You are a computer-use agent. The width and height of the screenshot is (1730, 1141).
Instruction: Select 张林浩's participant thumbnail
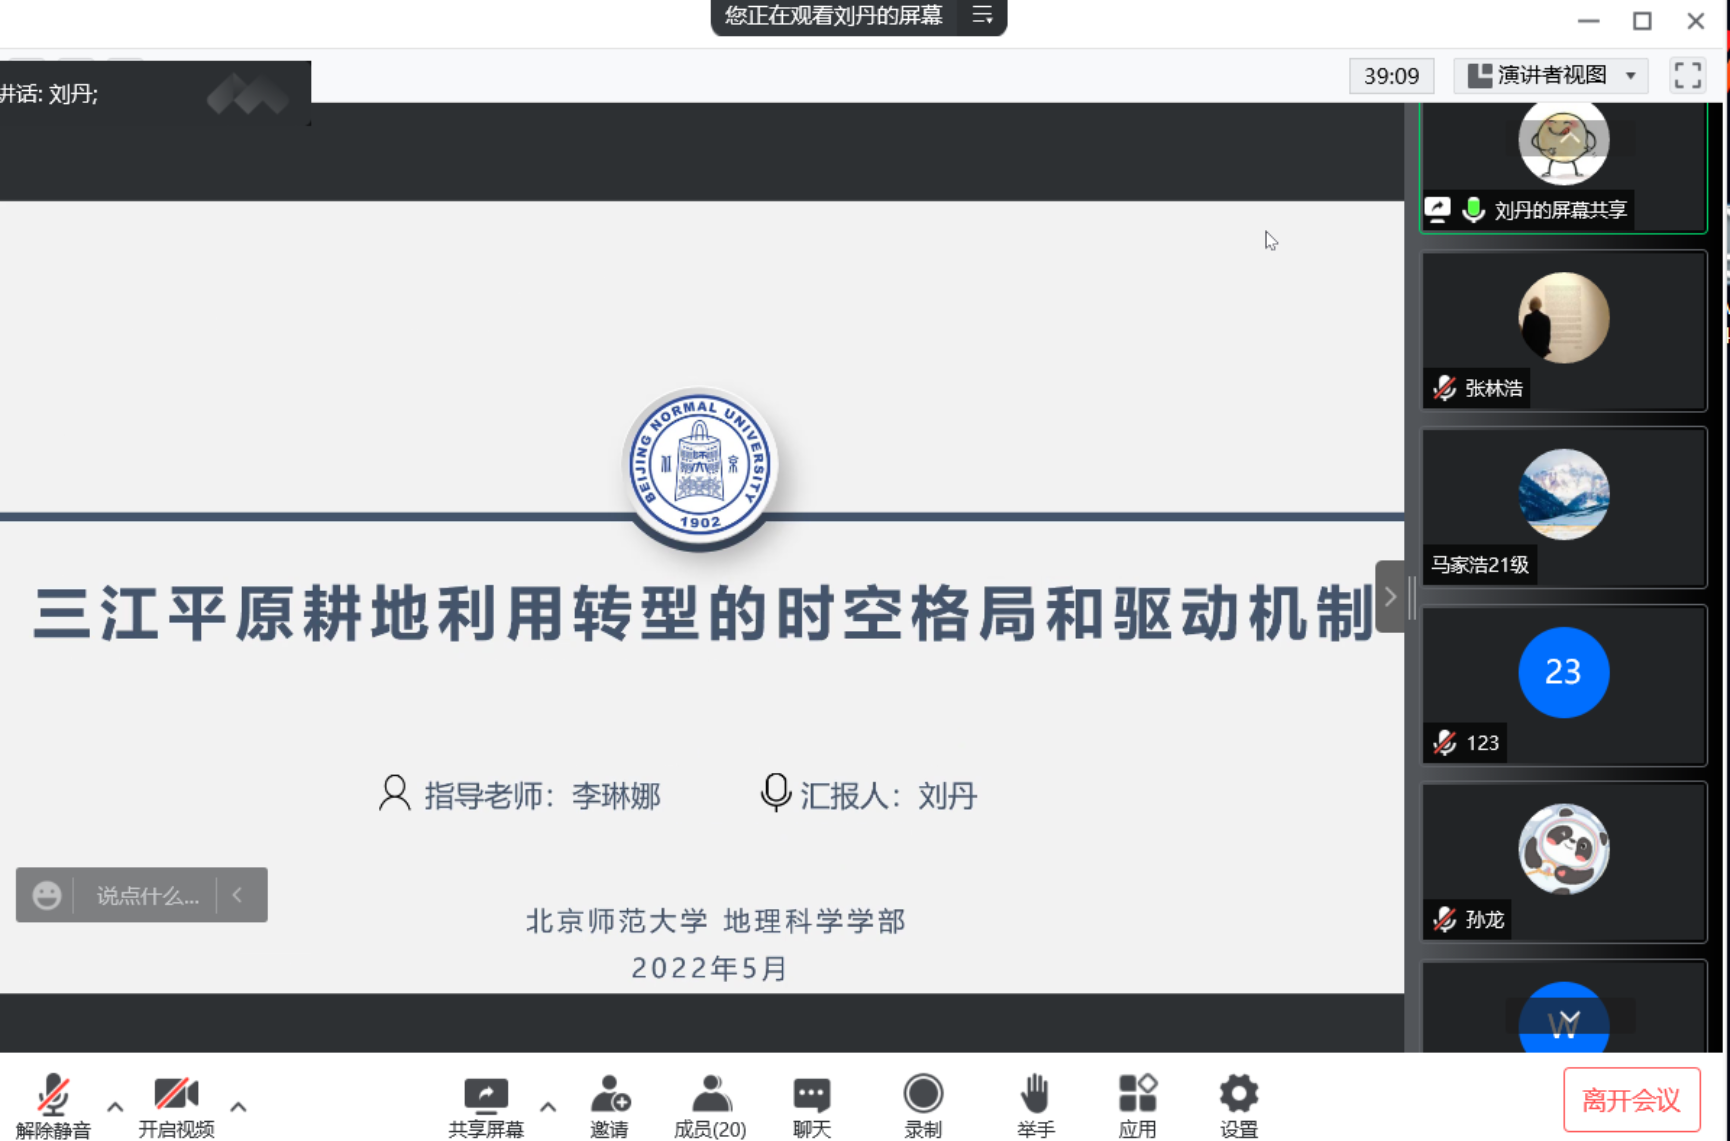pyautogui.click(x=1563, y=330)
